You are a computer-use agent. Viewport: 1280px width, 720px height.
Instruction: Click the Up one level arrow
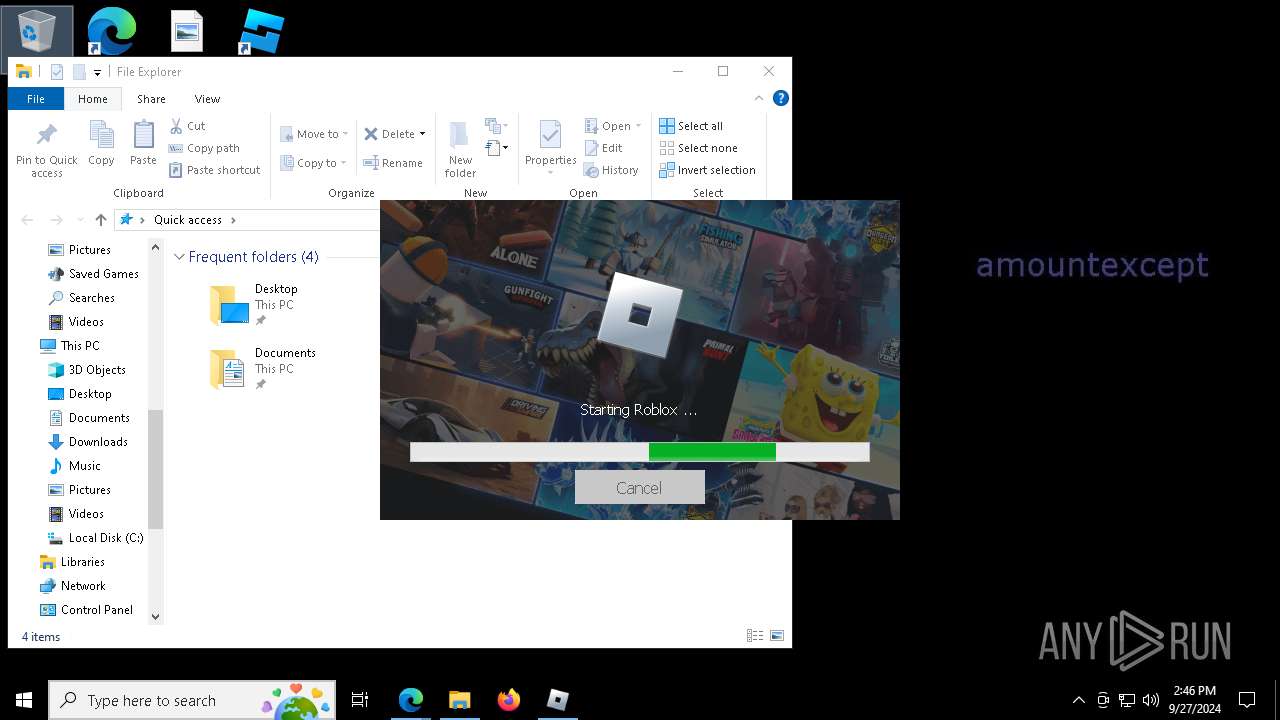(100, 220)
